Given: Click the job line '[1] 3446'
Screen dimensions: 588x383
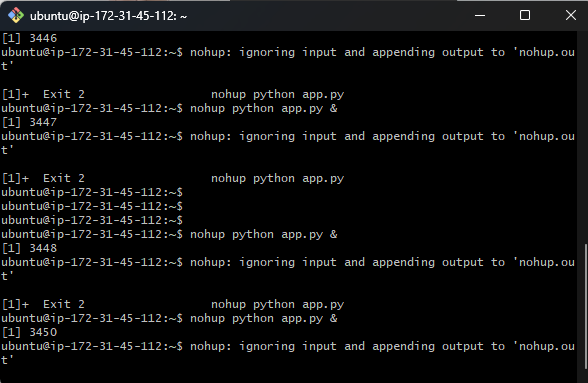Looking at the screenshot, I should 29,38.
